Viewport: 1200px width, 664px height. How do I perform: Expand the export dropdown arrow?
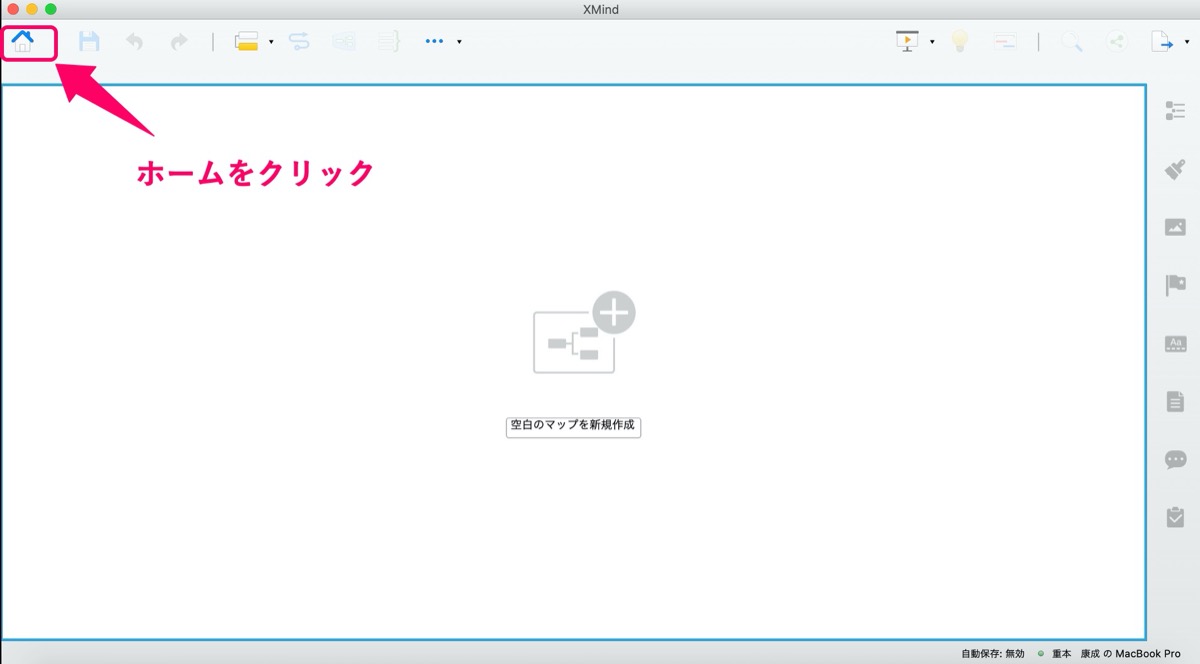[x=1186, y=42]
